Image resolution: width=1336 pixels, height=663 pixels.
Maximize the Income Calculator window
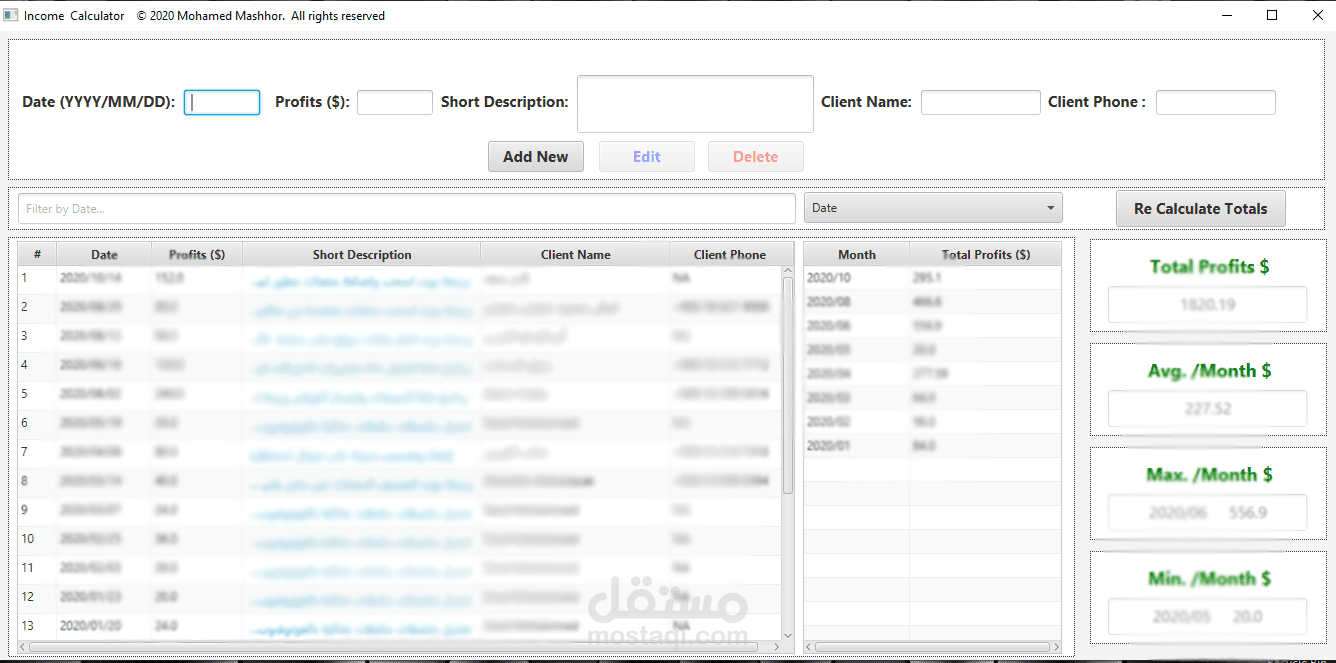[1272, 15]
